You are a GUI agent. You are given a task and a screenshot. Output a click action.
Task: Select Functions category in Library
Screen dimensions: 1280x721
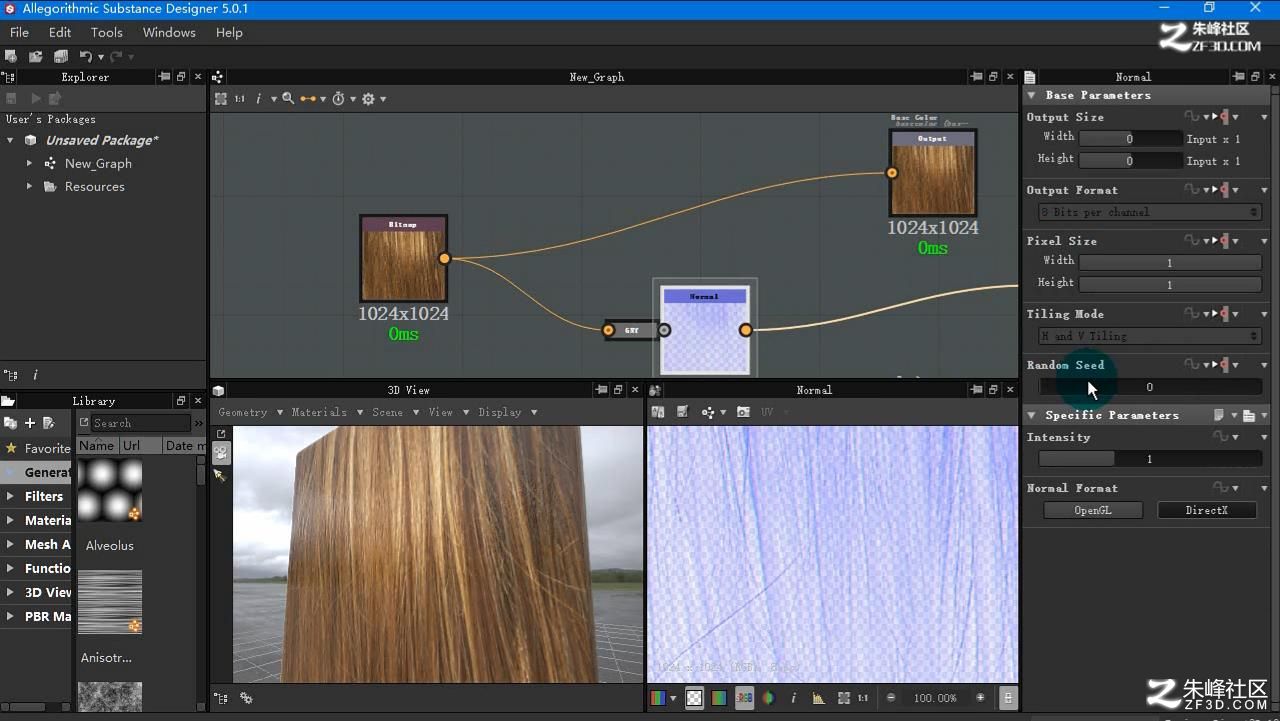tap(37, 568)
